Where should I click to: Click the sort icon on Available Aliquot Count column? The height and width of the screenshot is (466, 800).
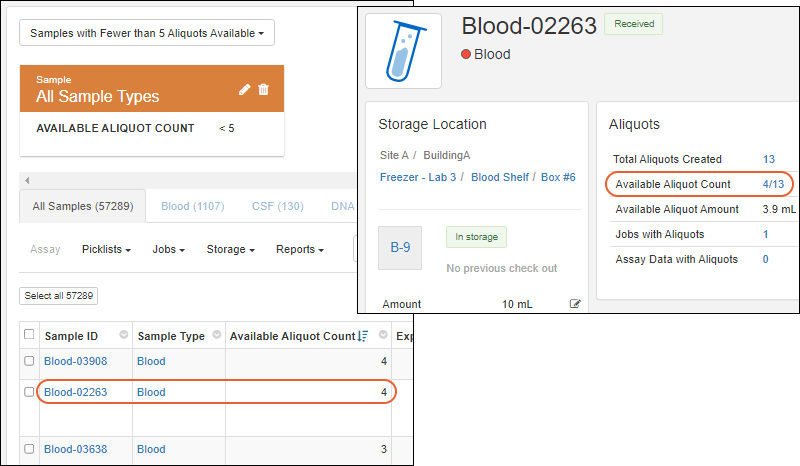(x=364, y=336)
